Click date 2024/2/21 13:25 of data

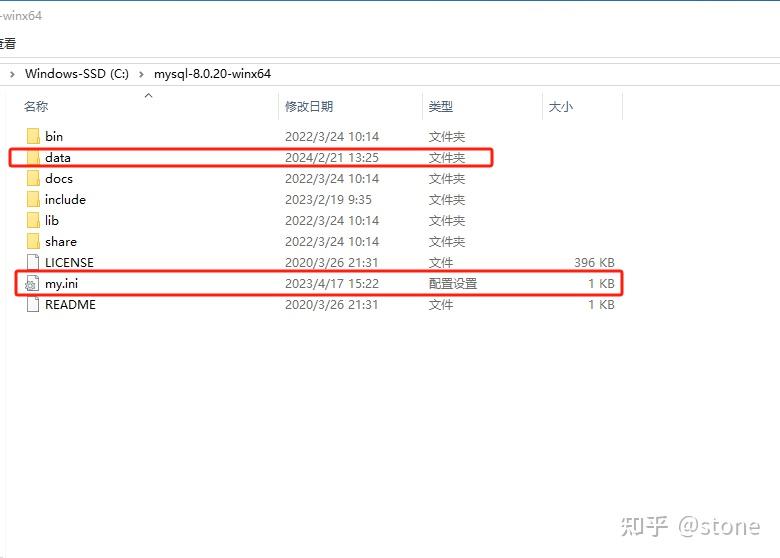point(332,158)
